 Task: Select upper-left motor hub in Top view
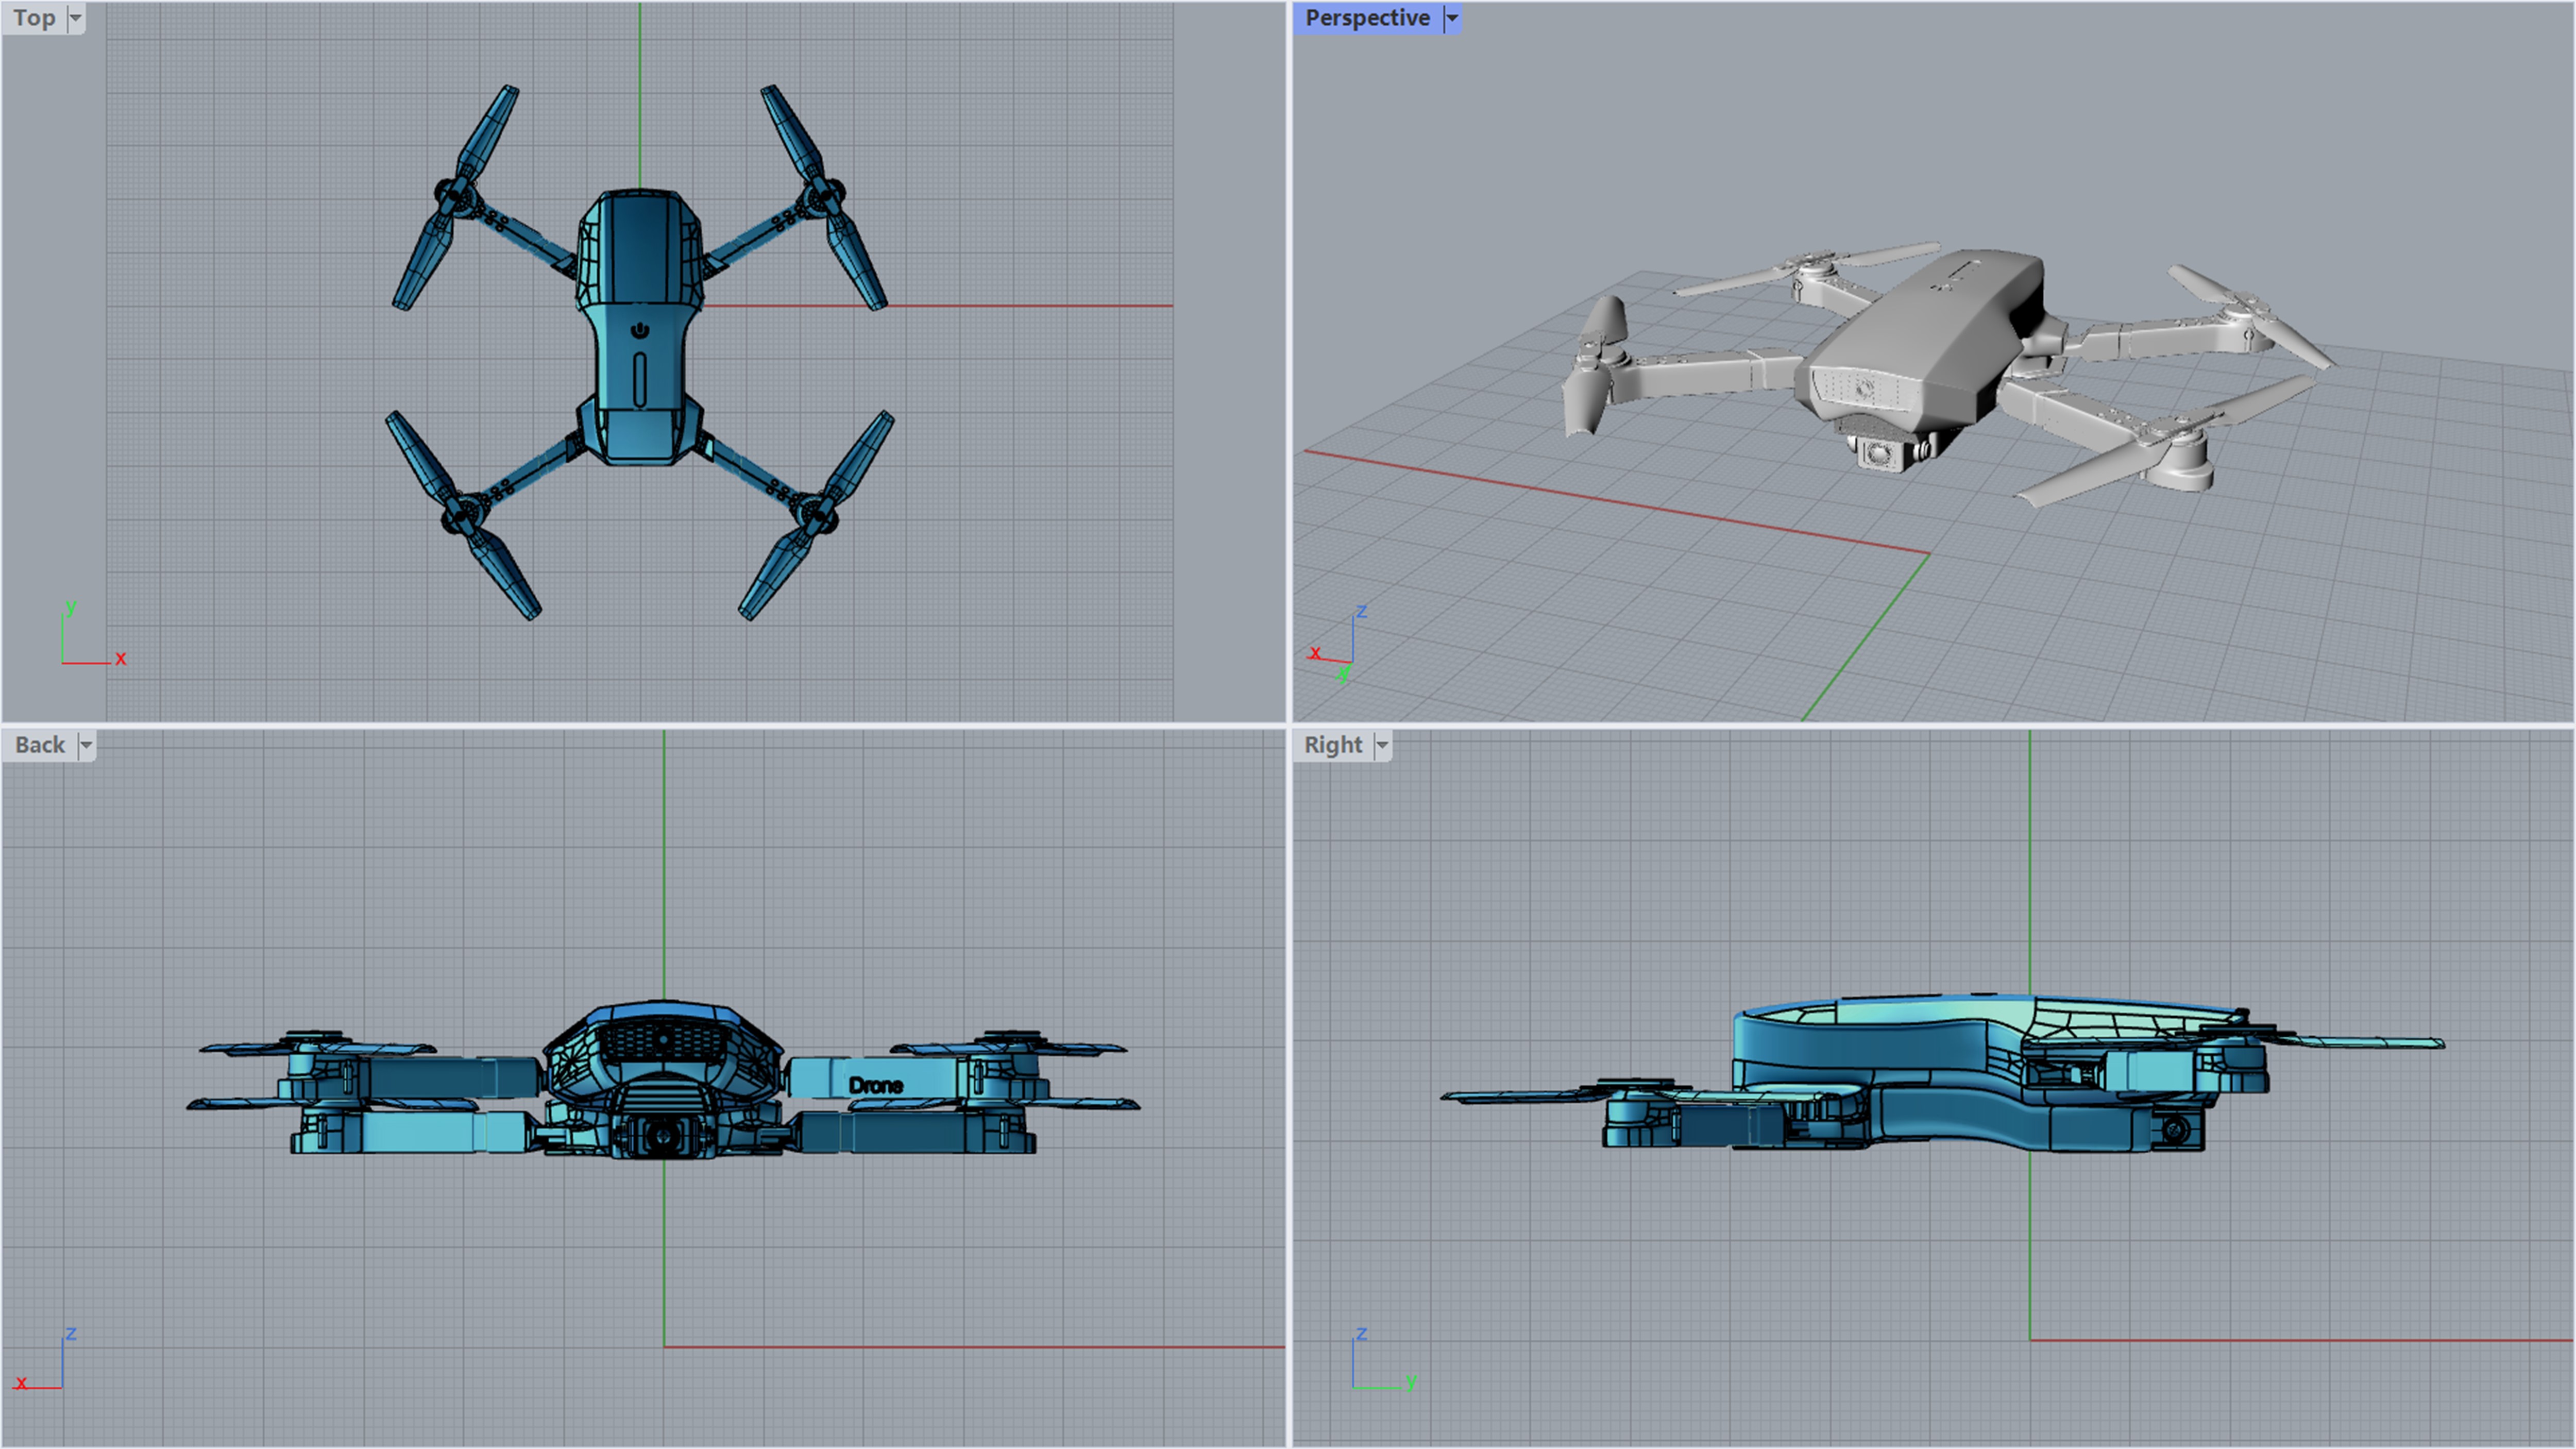(455, 198)
